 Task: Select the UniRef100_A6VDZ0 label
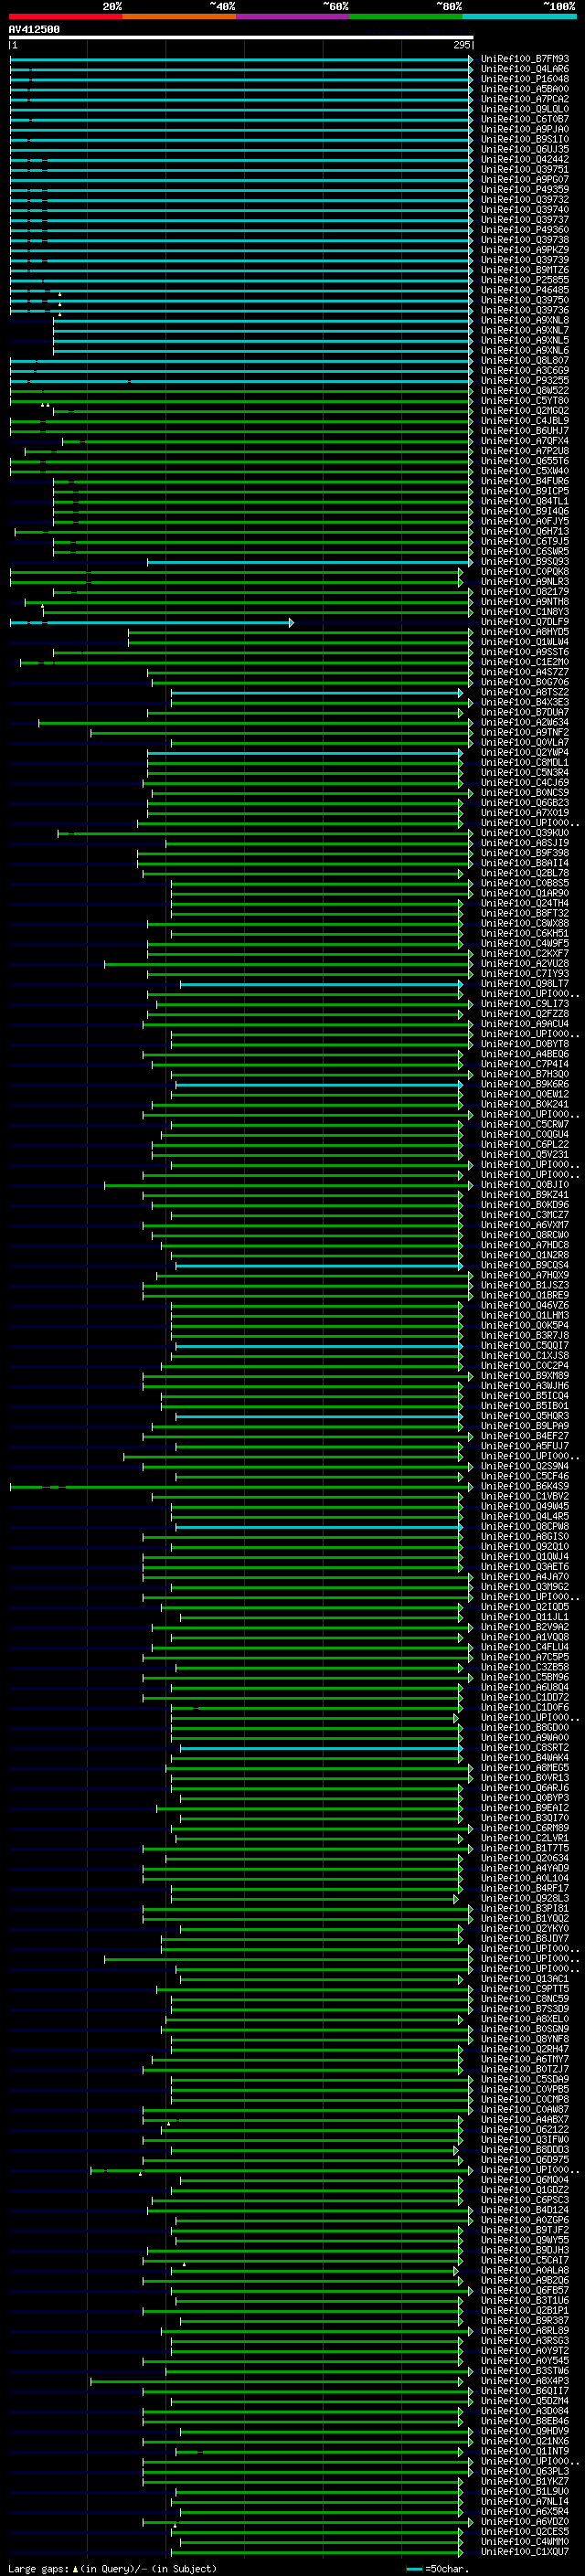(x=525, y=2521)
